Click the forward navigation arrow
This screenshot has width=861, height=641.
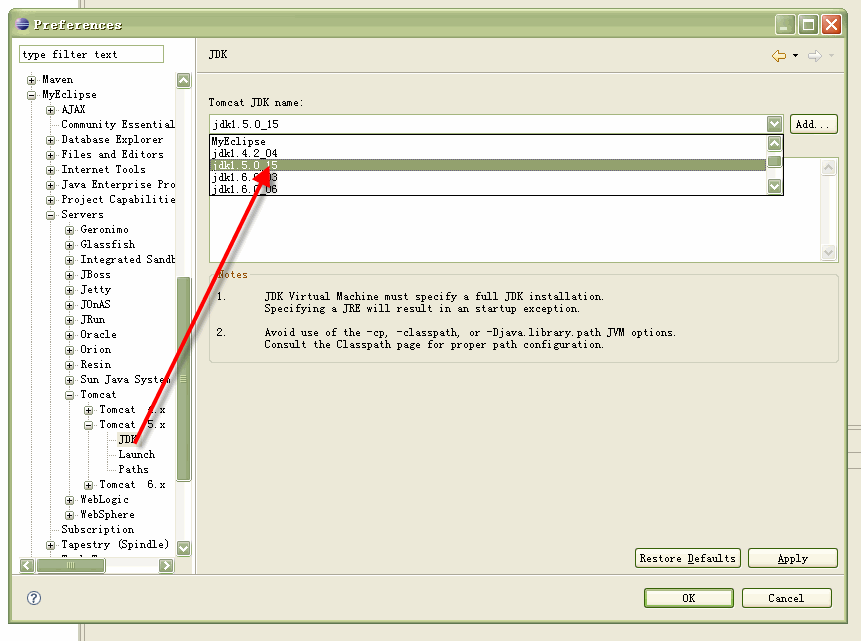click(x=815, y=55)
